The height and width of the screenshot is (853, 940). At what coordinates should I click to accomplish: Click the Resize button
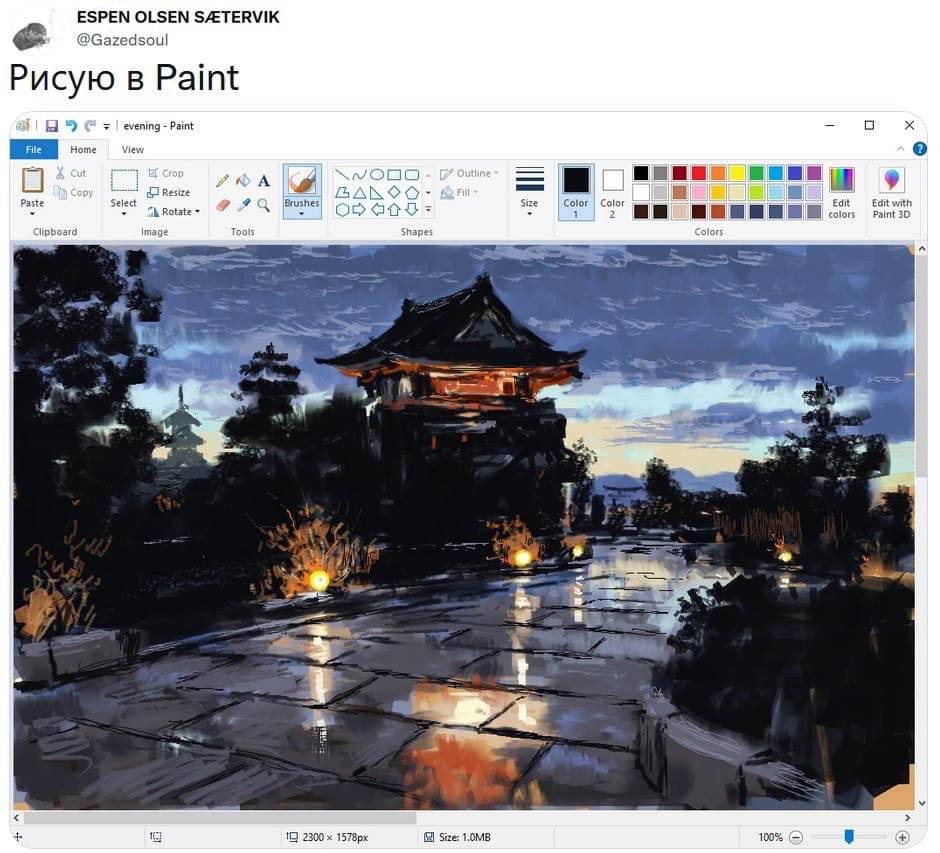(x=168, y=192)
